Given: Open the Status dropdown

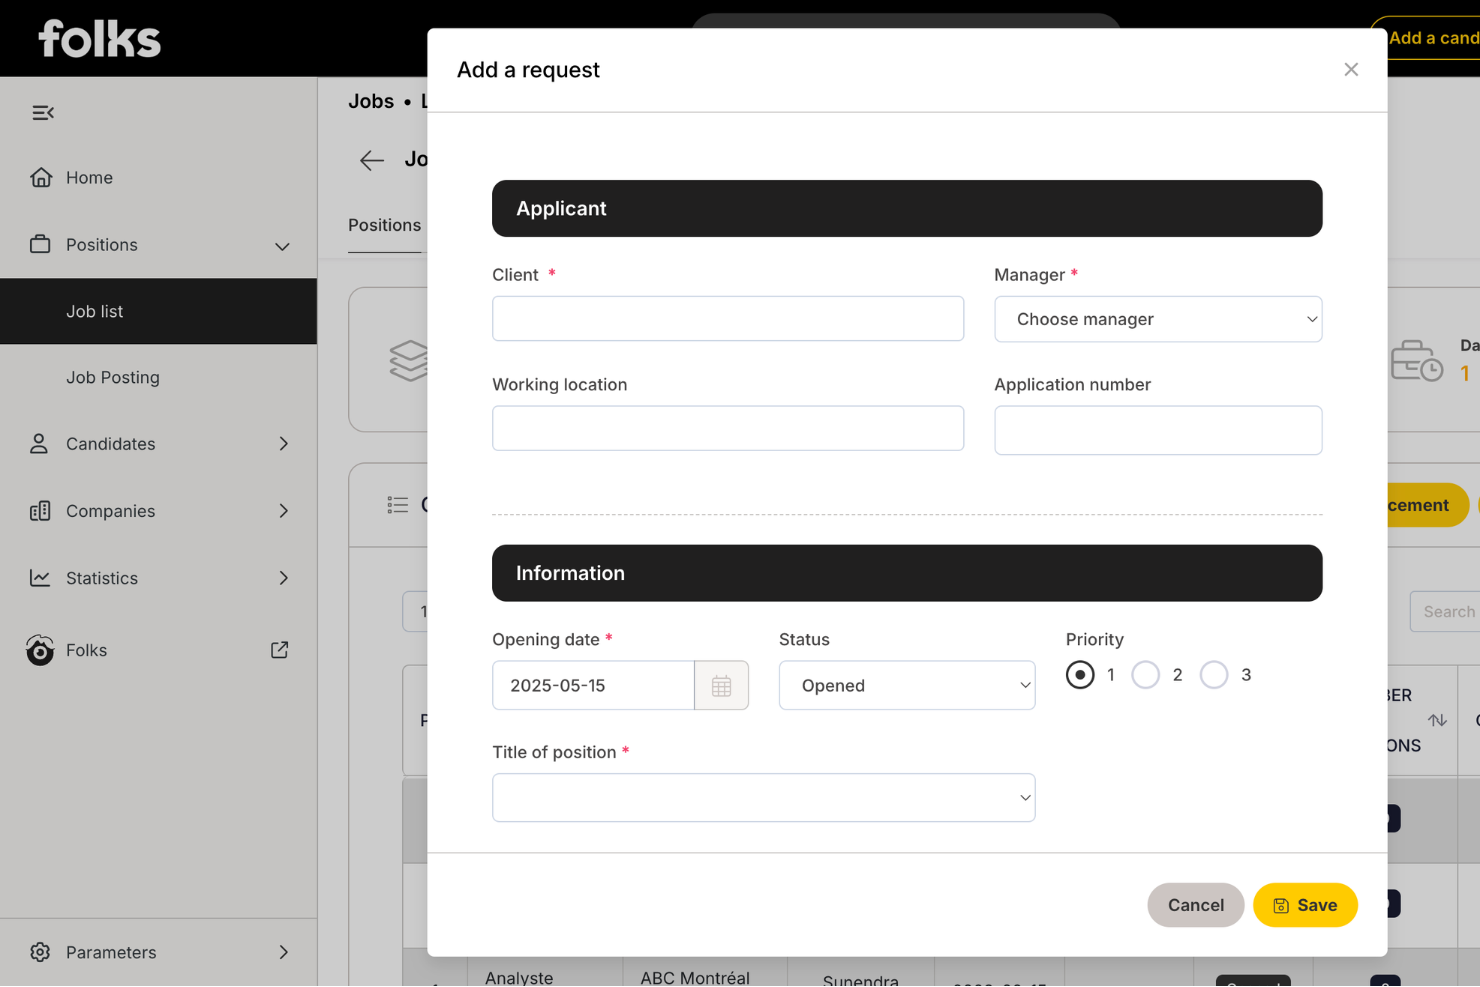Looking at the screenshot, I should [906, 686].
